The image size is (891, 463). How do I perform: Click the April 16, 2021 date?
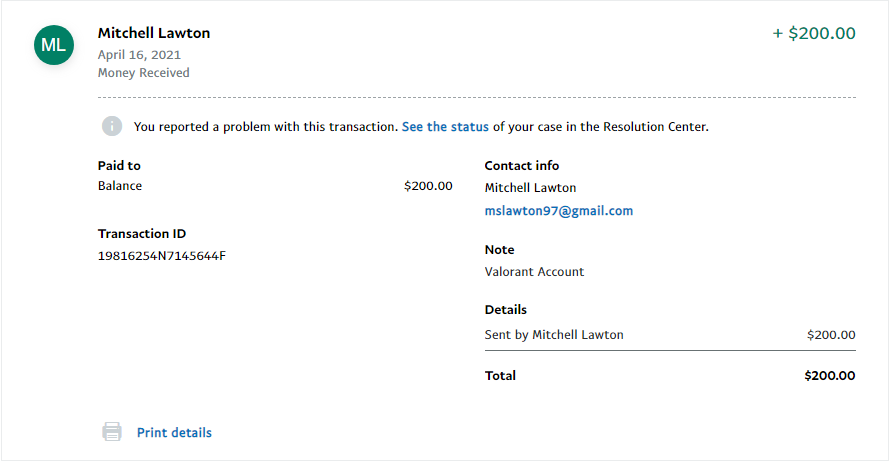point(139,55)
